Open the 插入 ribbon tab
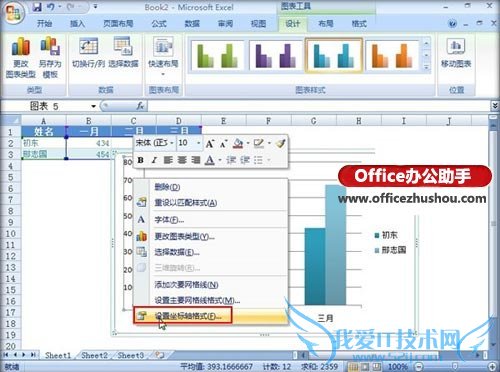The width and height of the screenshot is (500, 372). tap(77, 24)
